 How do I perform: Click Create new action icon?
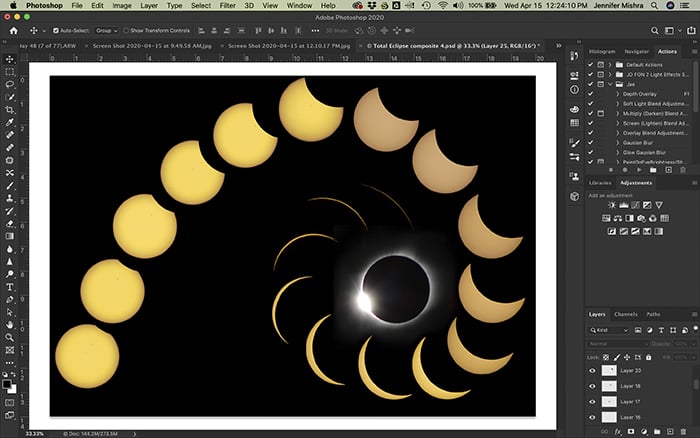click(668, 170)
